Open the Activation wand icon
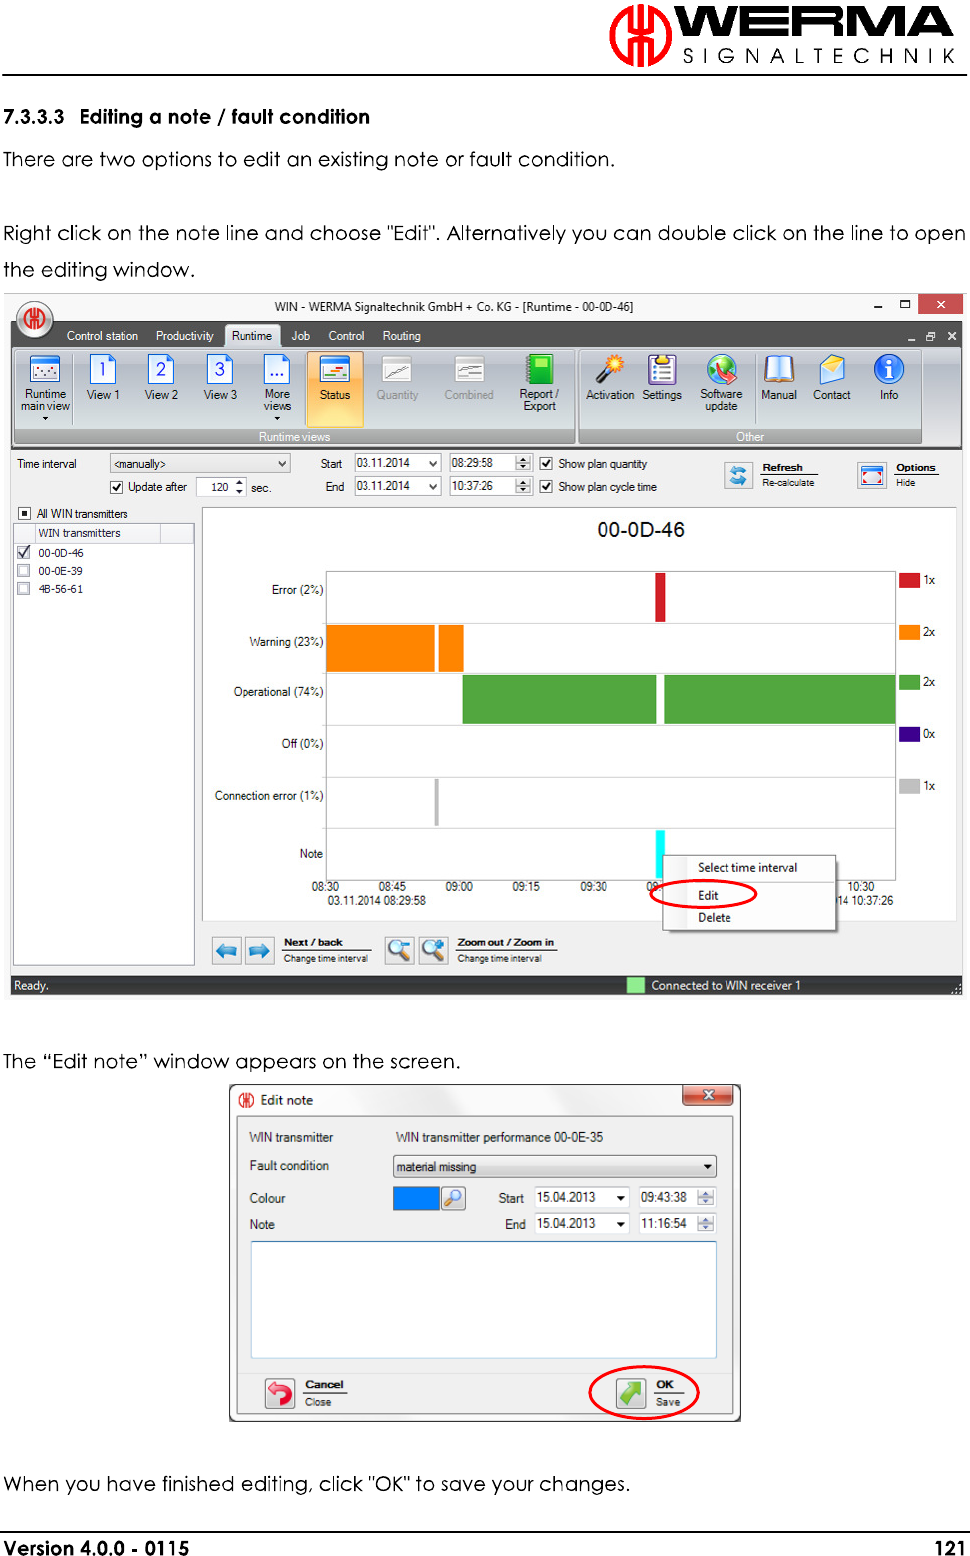This screenshot has height=1556, width=970. tap(610, 370)
